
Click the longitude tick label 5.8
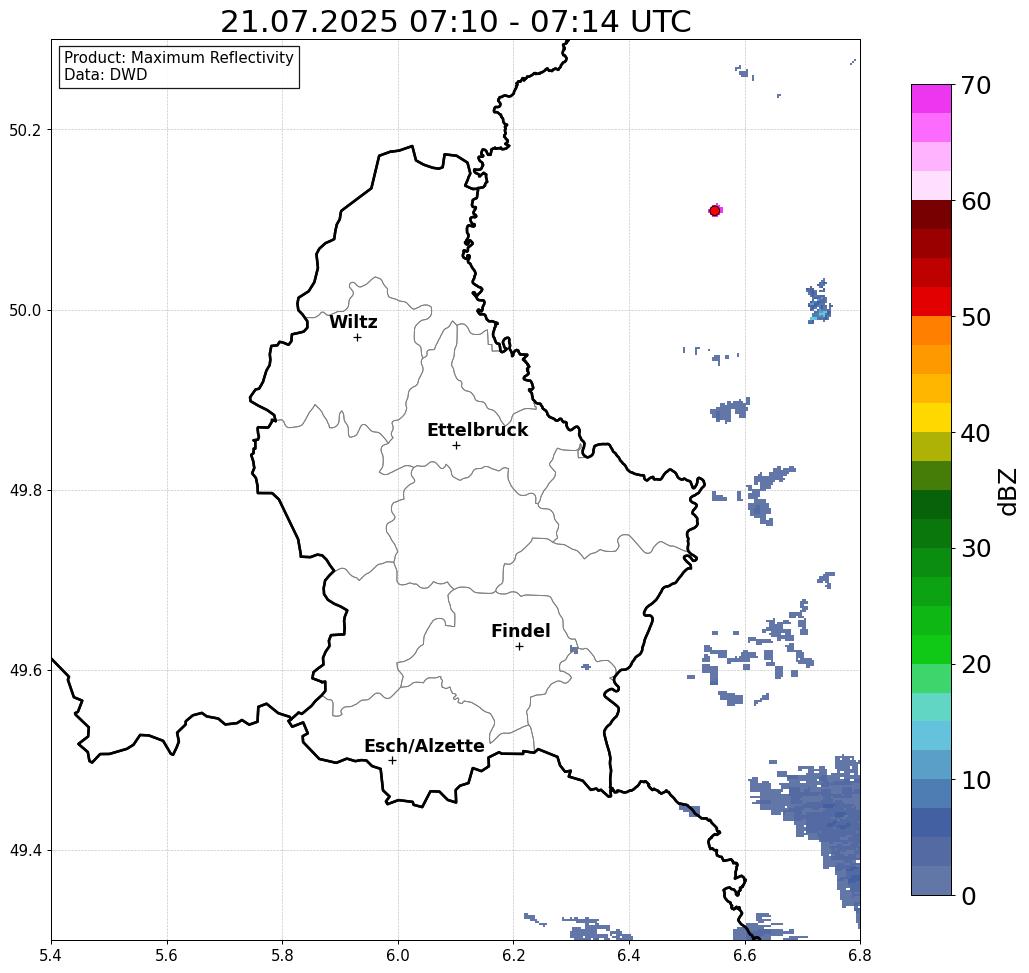(x=282, y=955)
